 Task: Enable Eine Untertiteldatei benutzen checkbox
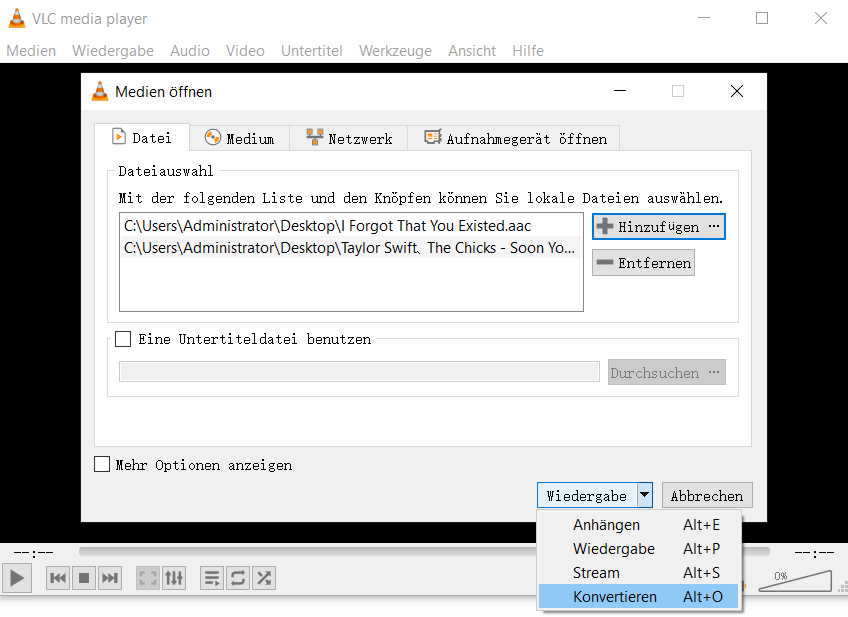point(123,339)
